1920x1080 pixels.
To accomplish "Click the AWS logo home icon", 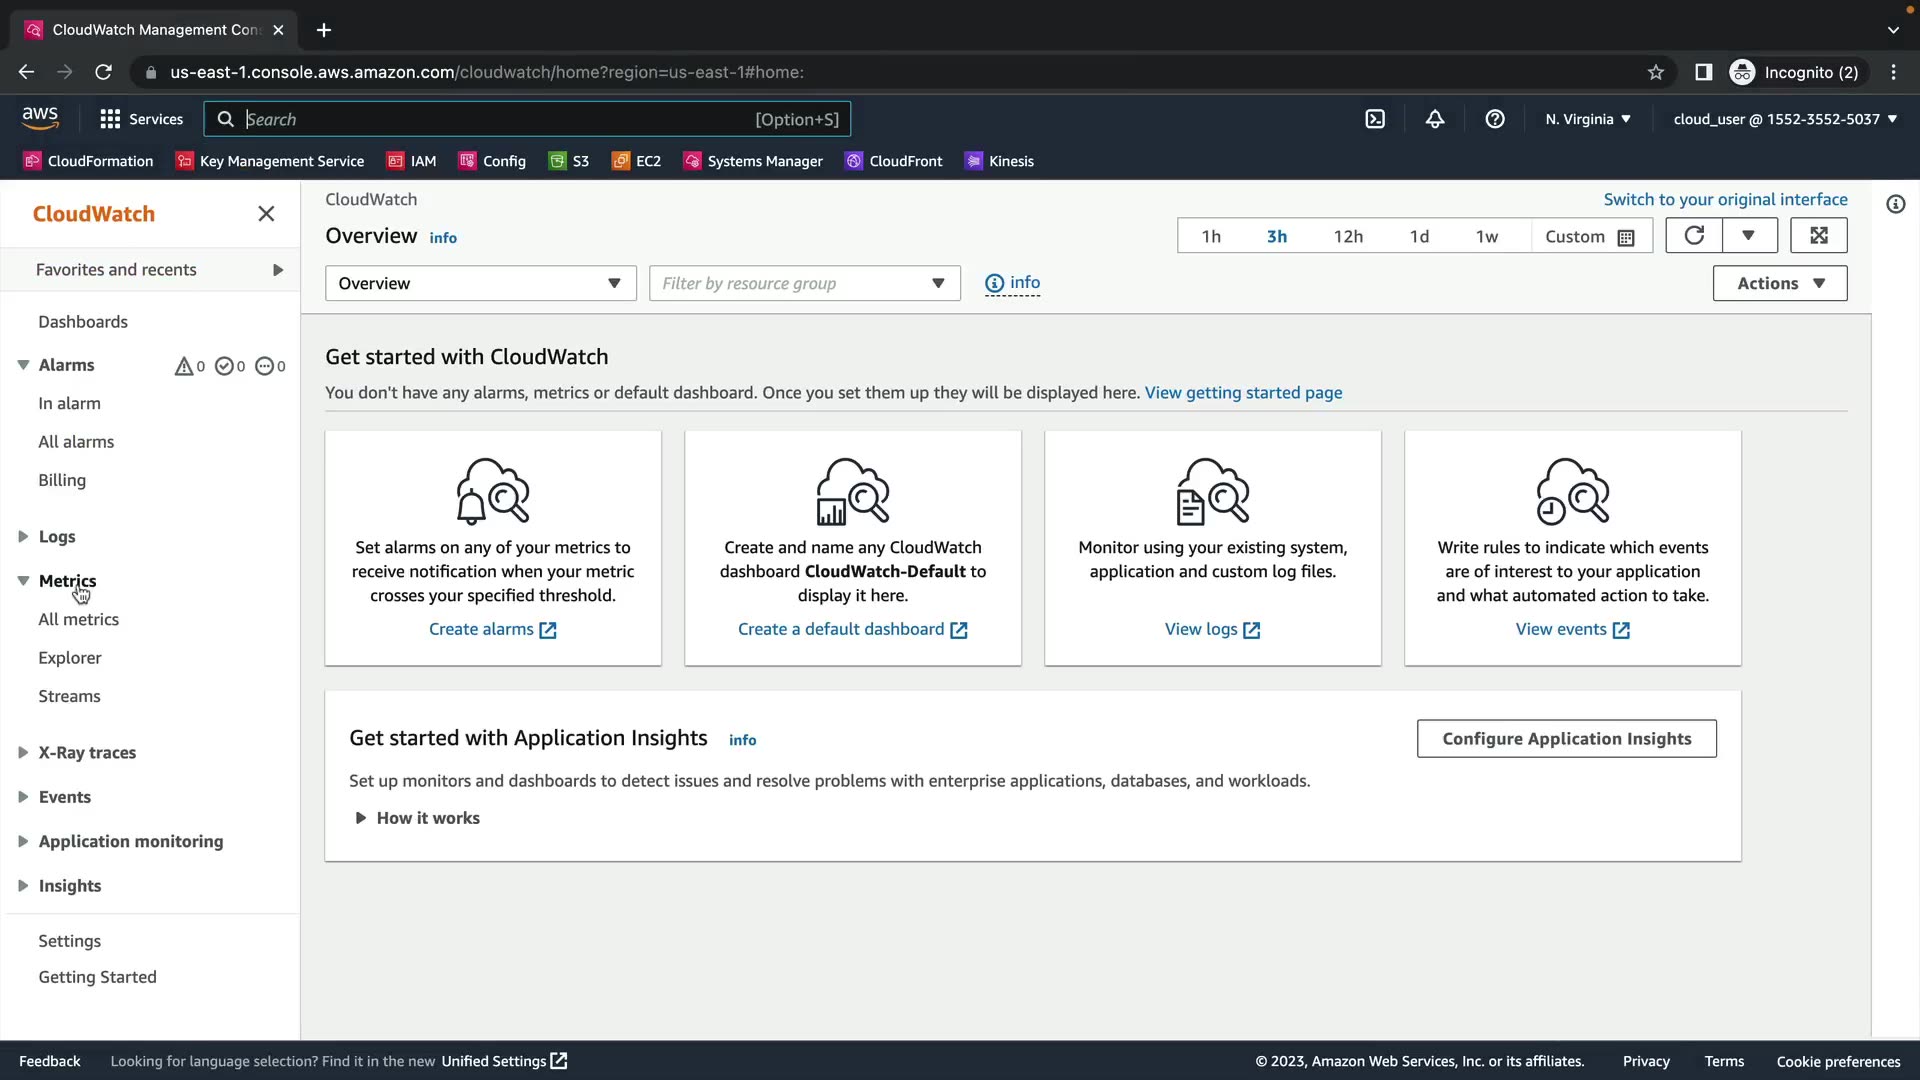I will (40, 118).
